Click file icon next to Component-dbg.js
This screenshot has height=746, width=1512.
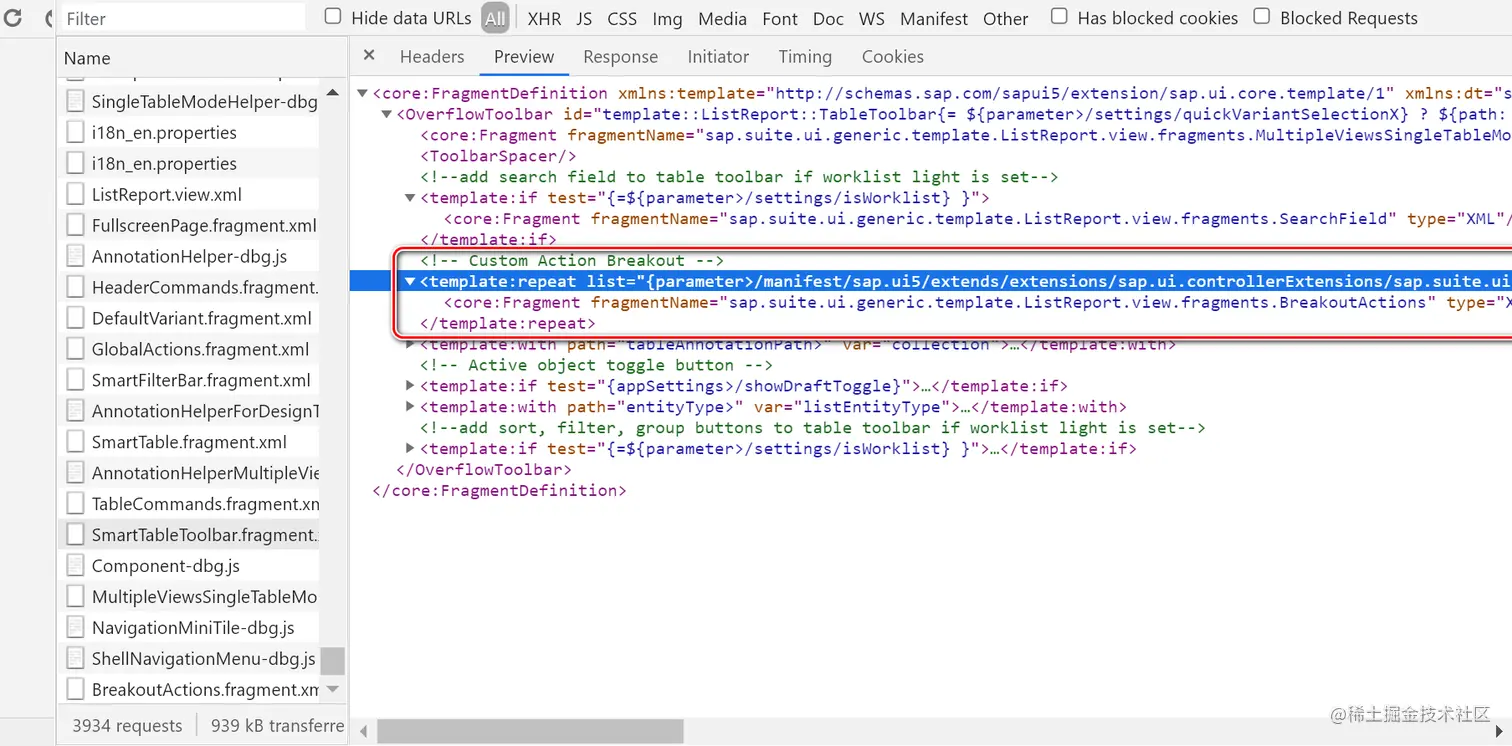[75, 566]
